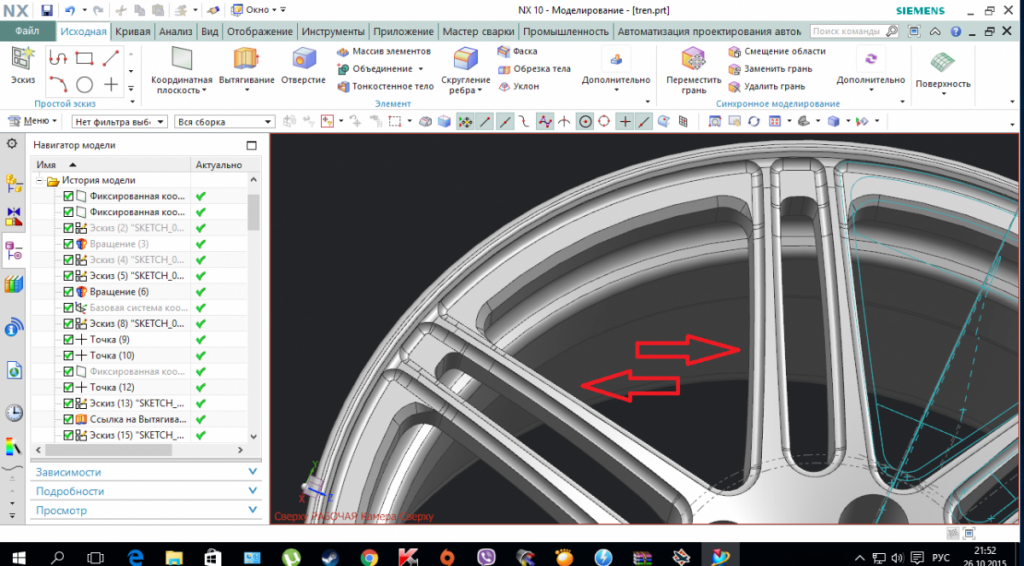This screenshot has height=566, width=1024.
Task: Sort by the Имя column header
Action: tap(110, 165)
